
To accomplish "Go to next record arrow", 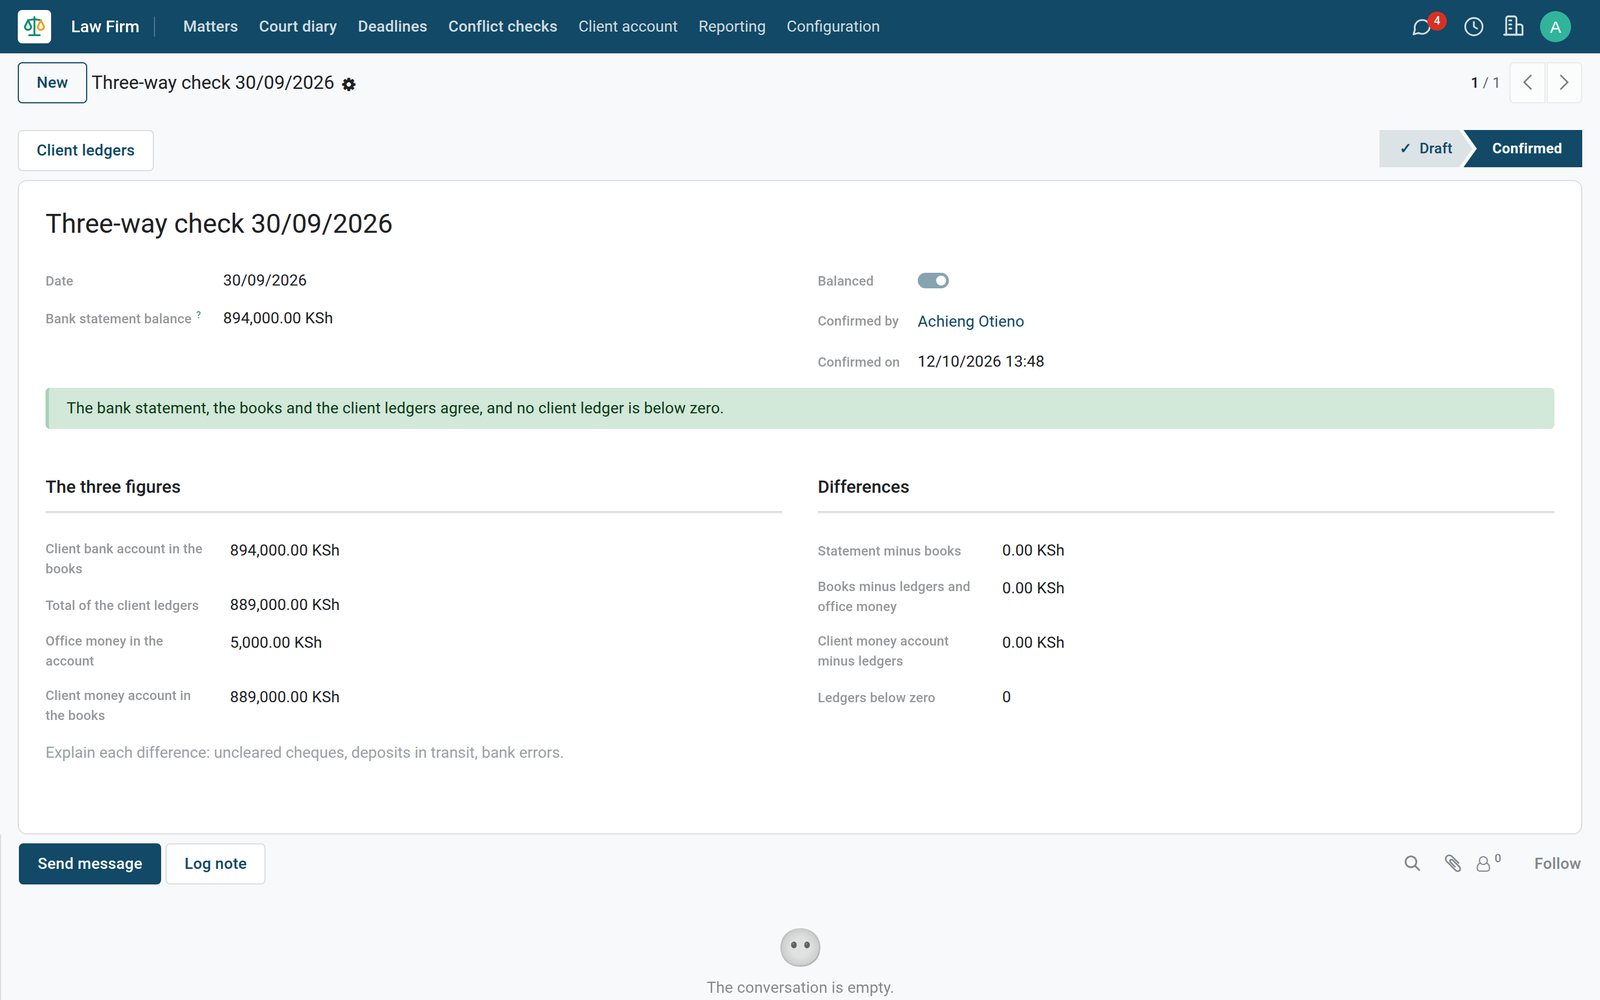I will (1564, 83).
